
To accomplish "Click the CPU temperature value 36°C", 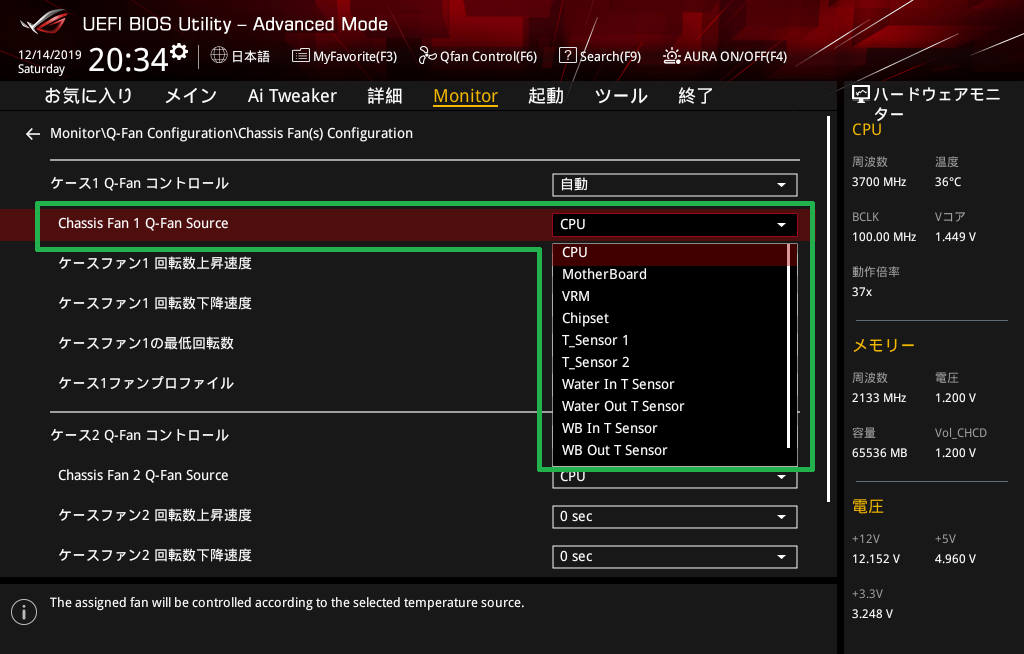I will 948,182.
